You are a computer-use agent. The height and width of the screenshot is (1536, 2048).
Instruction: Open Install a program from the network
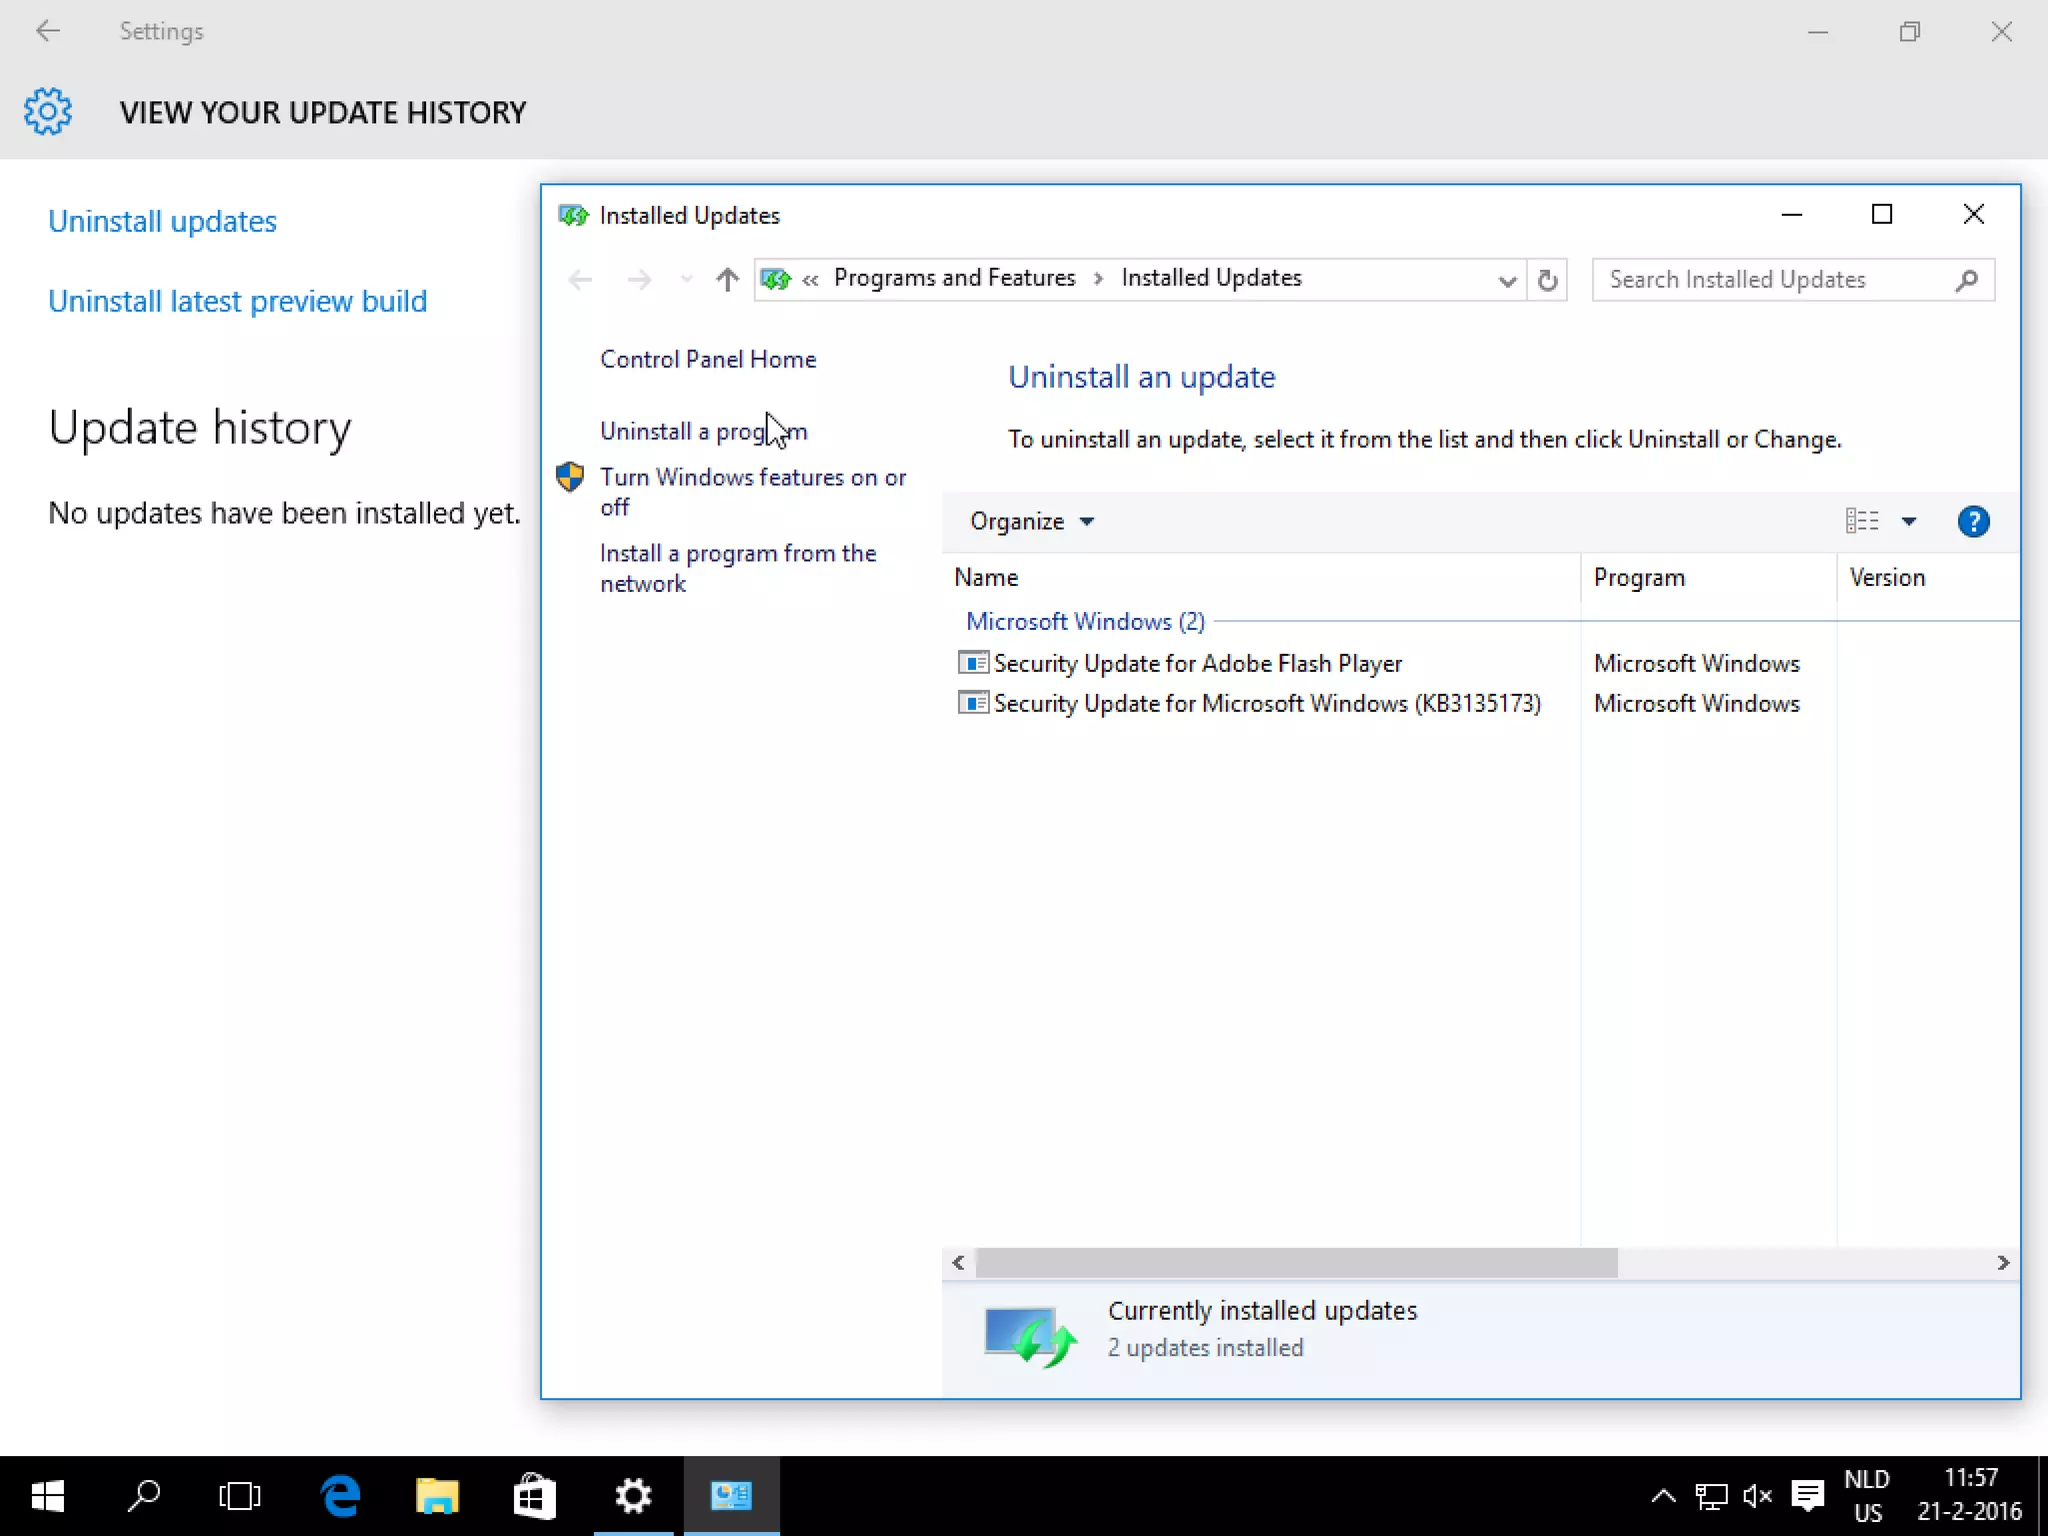tap(738, 568)
